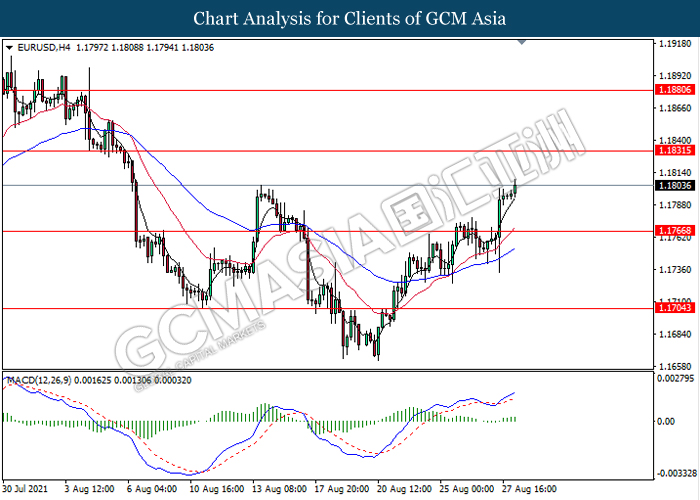Click the Chart Analysis for Clients title
Screen dimensions: 700x500
[x=350, y=18]
